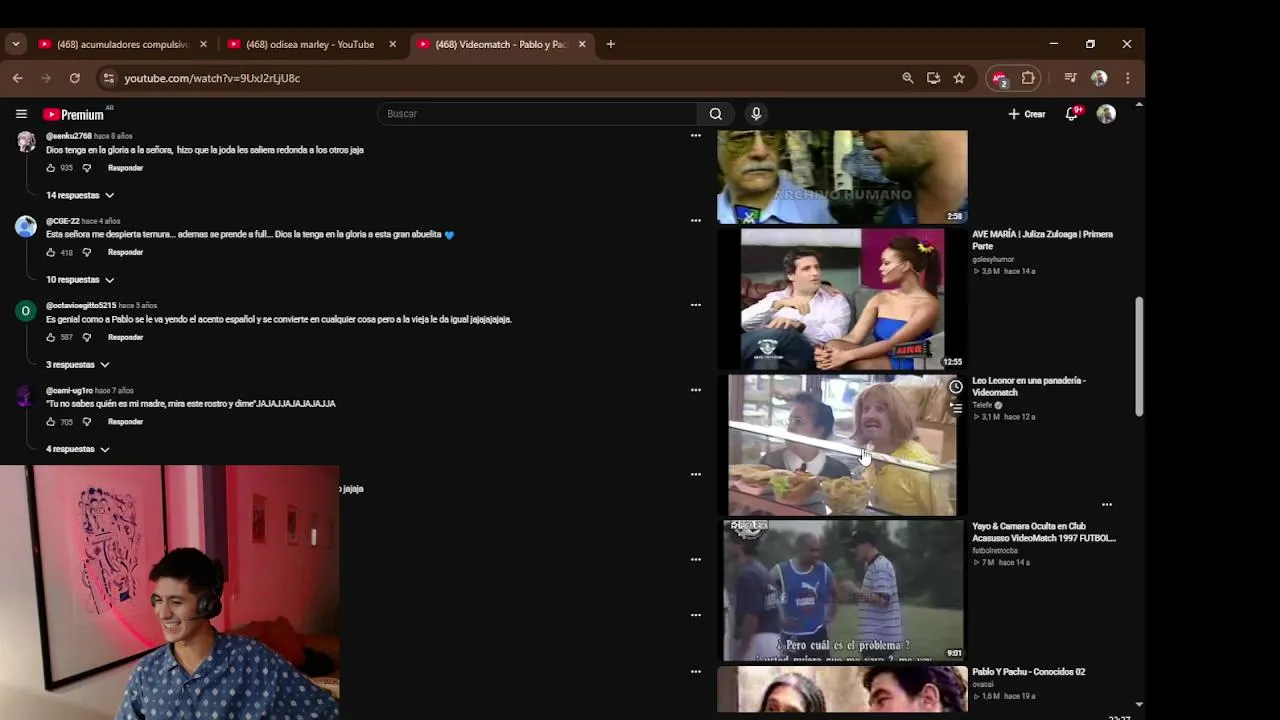Open Chrome zoom magnifier icon in address bar
Image resolution: width=1280 pixels, height=720 pixels.
(x=908, y=78)
